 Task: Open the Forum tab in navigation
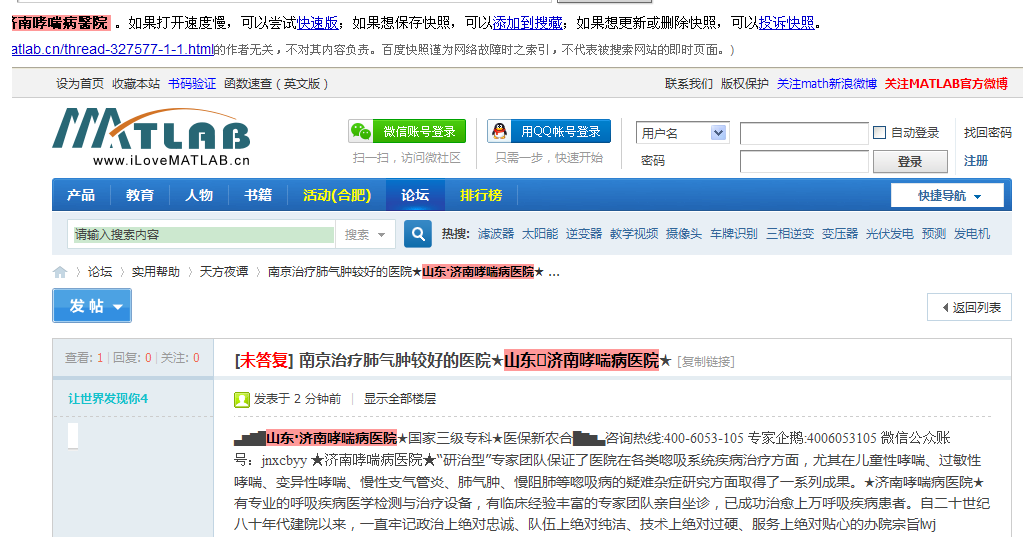415,195
